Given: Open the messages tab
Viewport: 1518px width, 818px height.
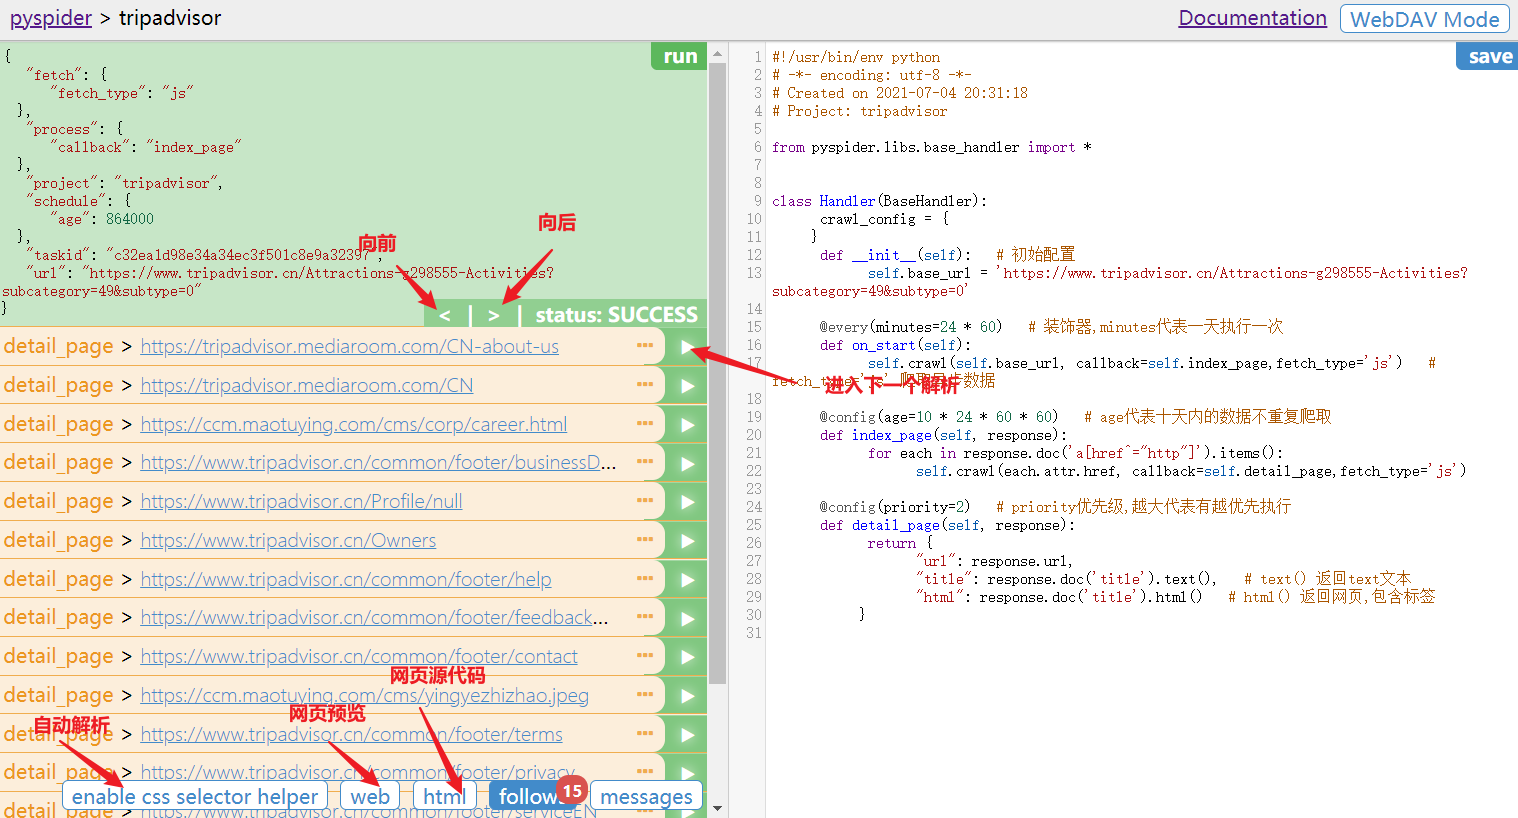Looking at the screenshot, I should (646, 796).
